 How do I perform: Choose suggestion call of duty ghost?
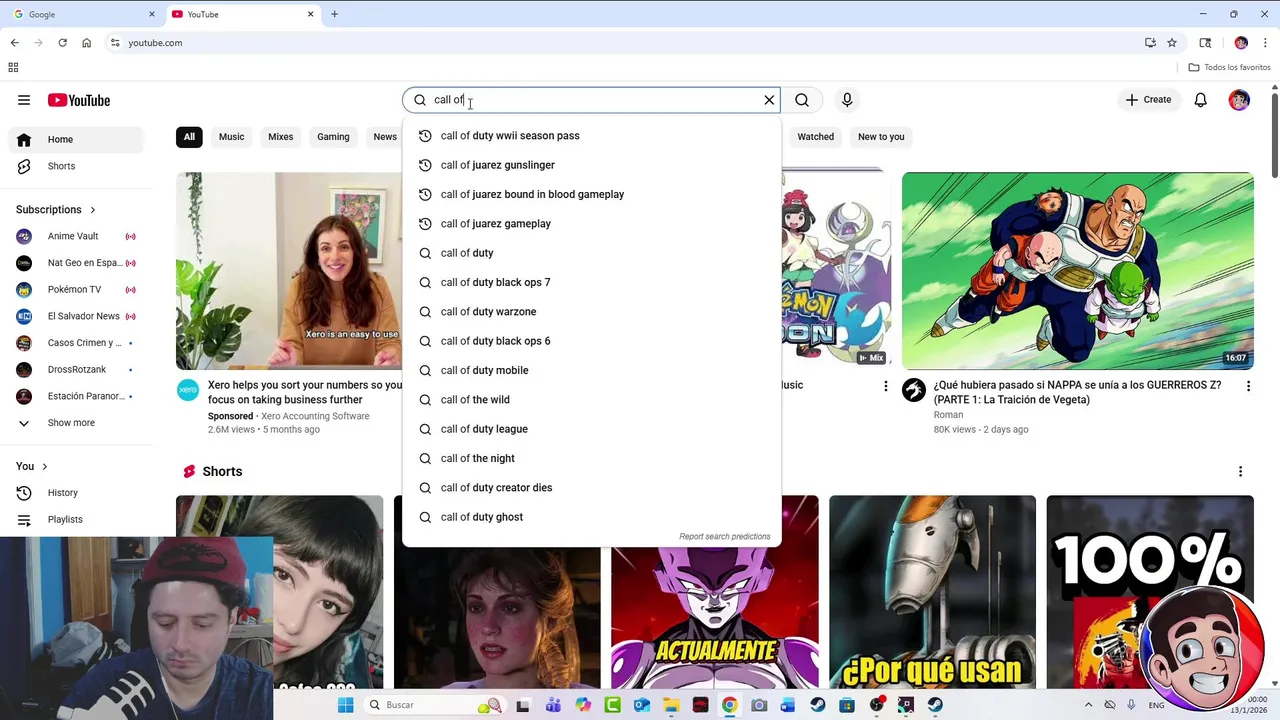591,517
